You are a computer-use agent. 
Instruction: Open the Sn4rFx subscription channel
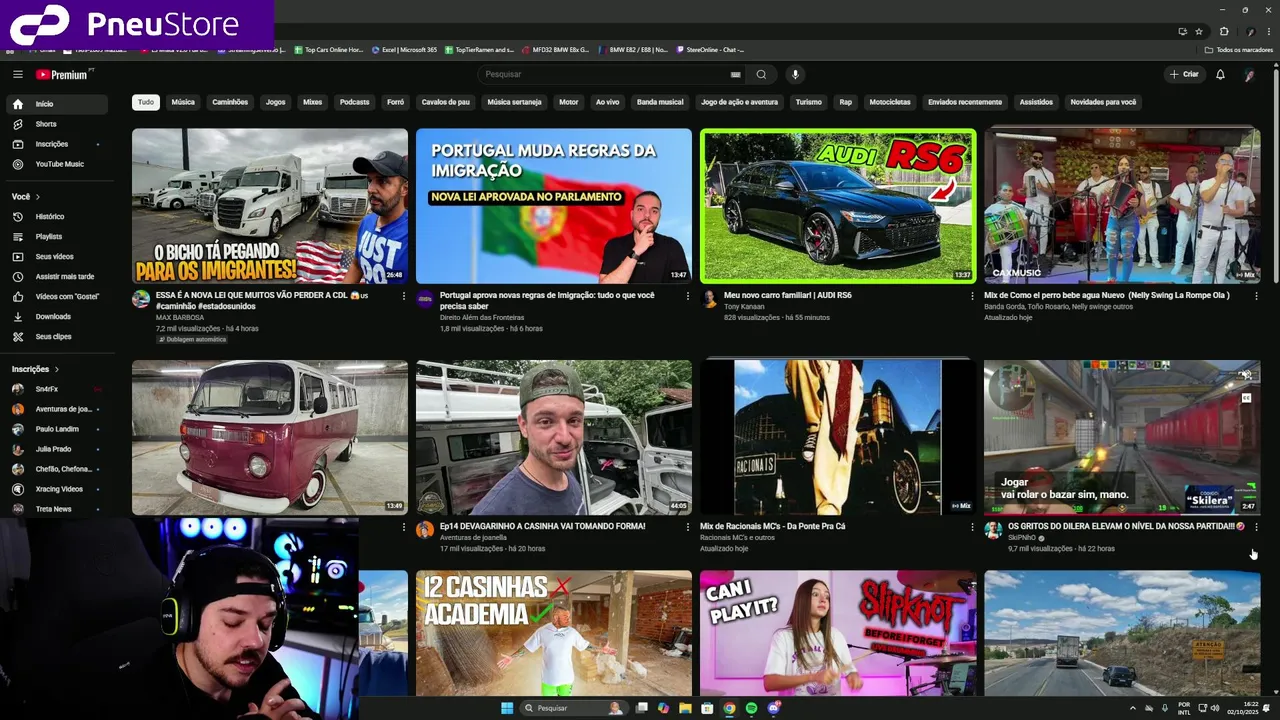tap(56, 389)
